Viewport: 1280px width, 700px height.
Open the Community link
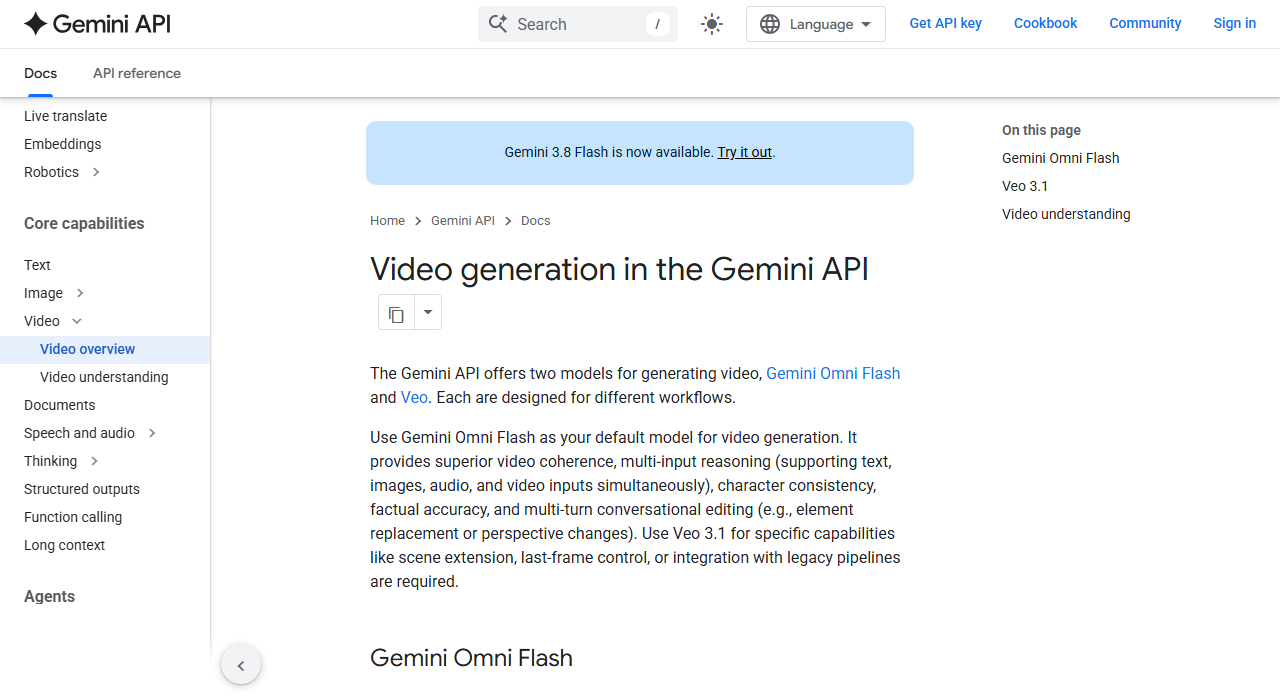(x=1145, y=23)
